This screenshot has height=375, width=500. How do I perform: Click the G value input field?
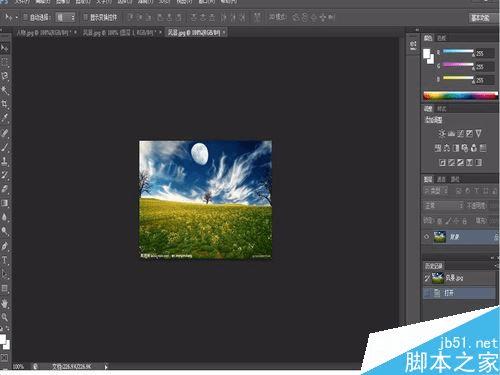point(485,67)
